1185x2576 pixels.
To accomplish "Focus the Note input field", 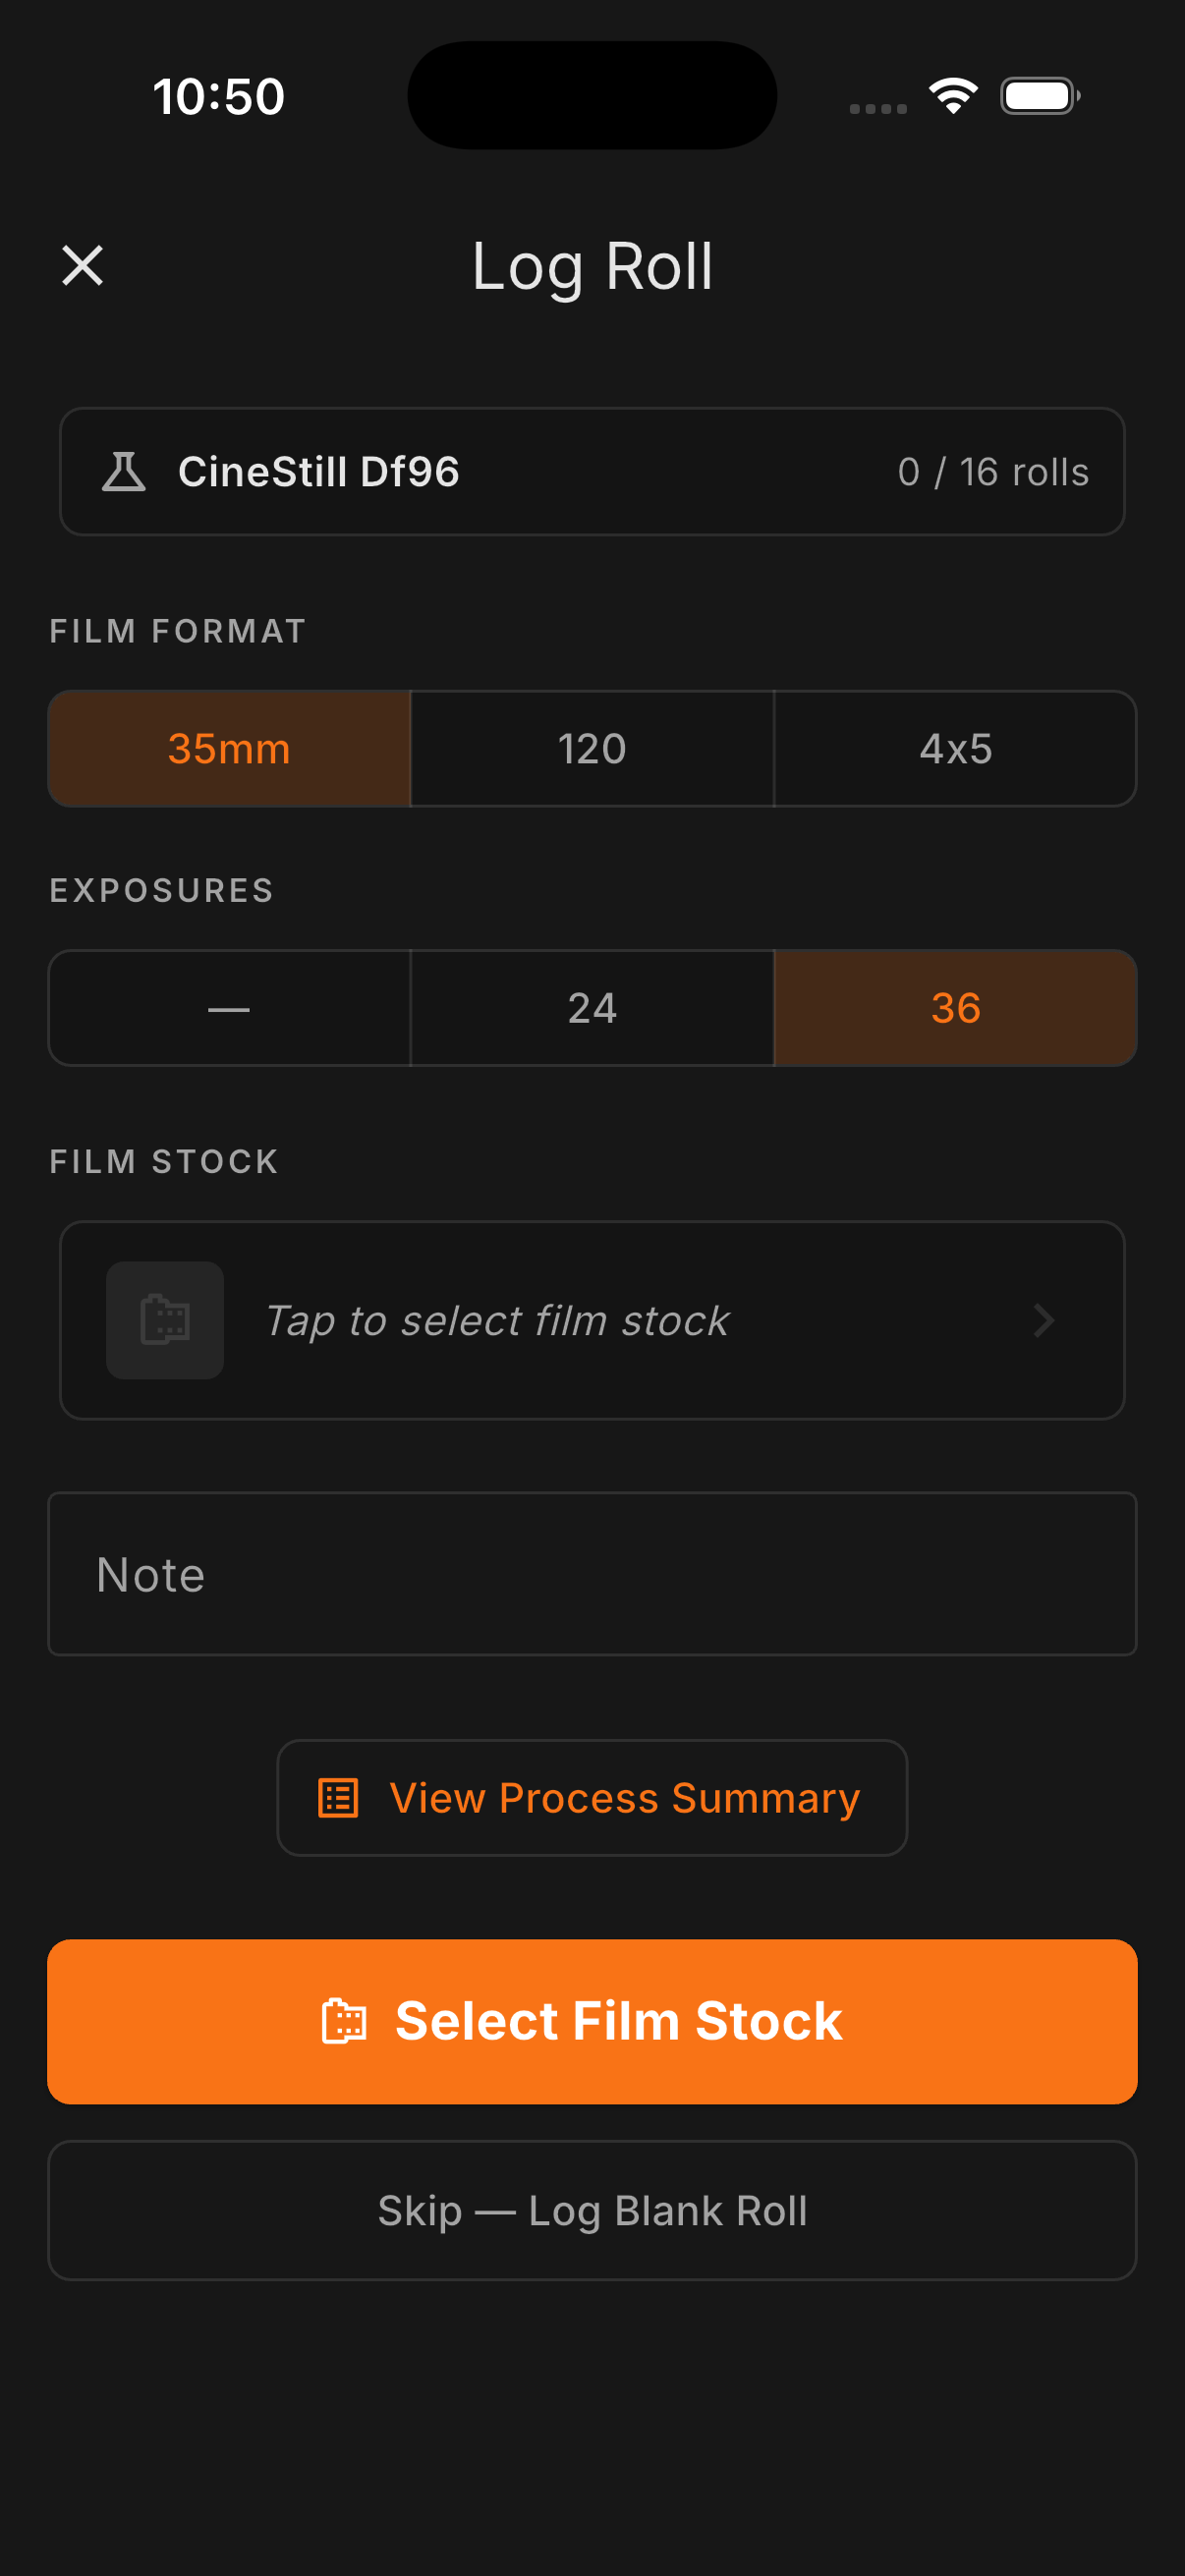I will point(592,1574).
